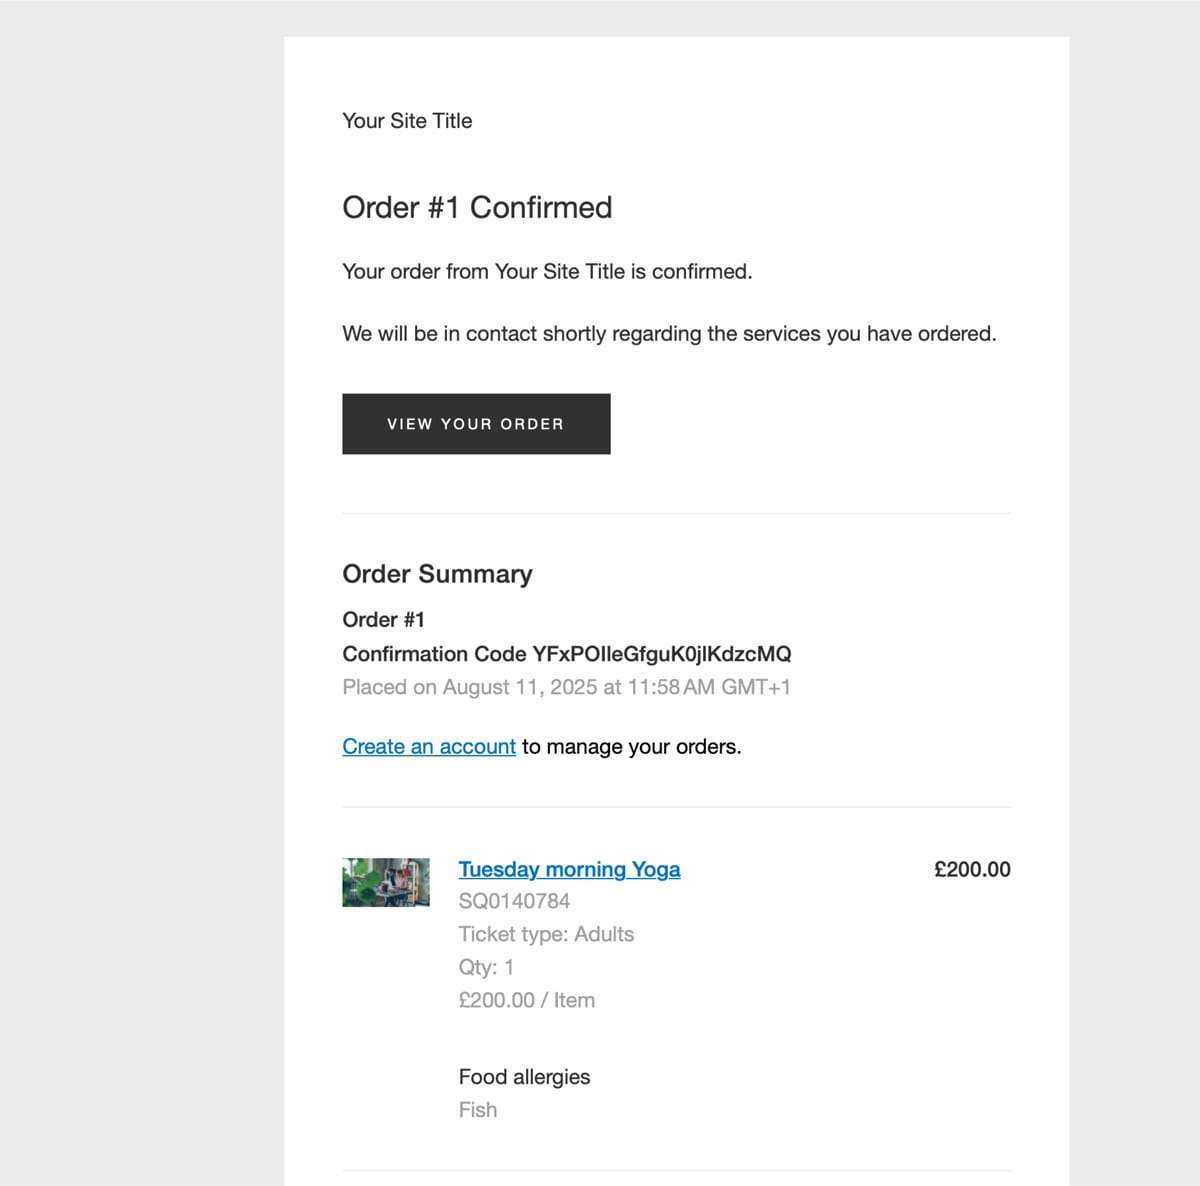This screenshot has height=1186, width=1200.
Task: Click the Order Summary heading
Action: pyautogui.click(x=437, y=574)
